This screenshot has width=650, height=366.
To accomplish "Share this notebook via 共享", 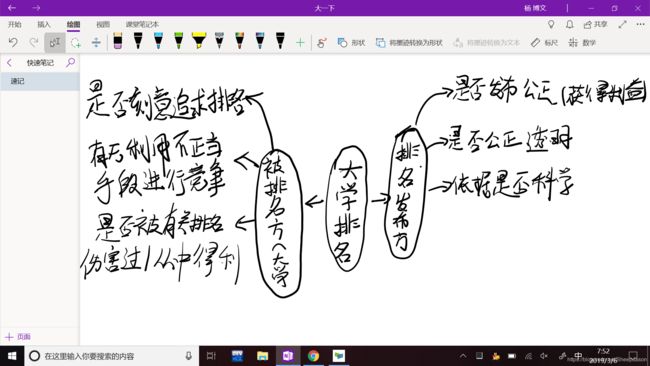I will [595, 24].
